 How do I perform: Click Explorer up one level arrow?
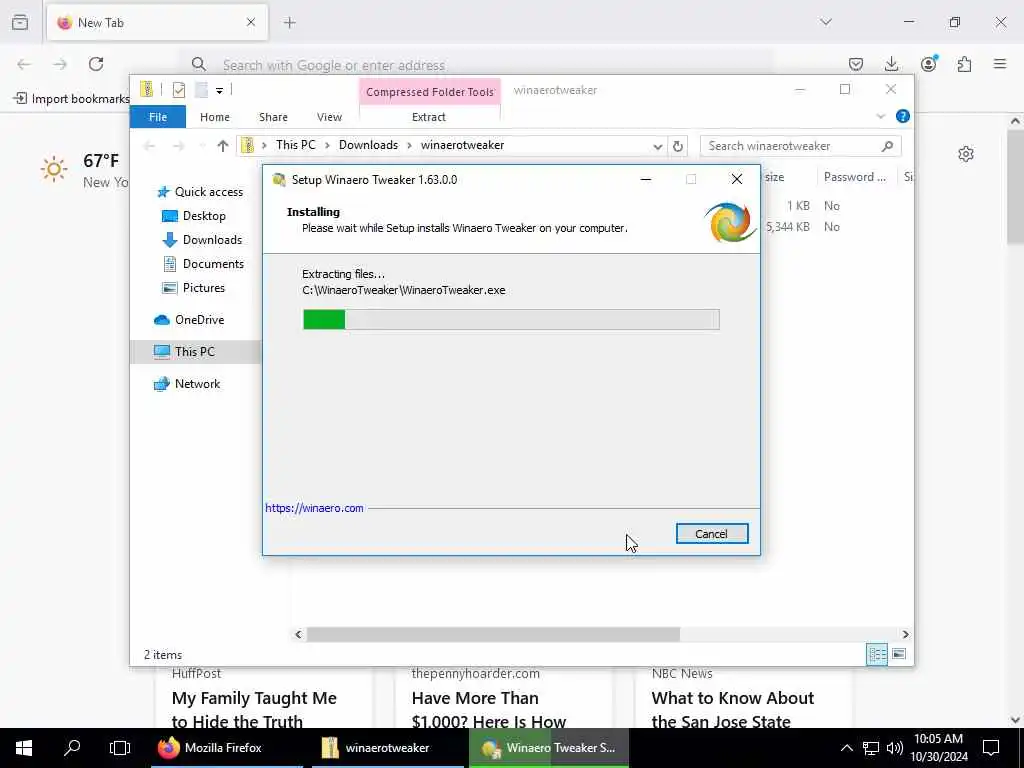point(223,146)
